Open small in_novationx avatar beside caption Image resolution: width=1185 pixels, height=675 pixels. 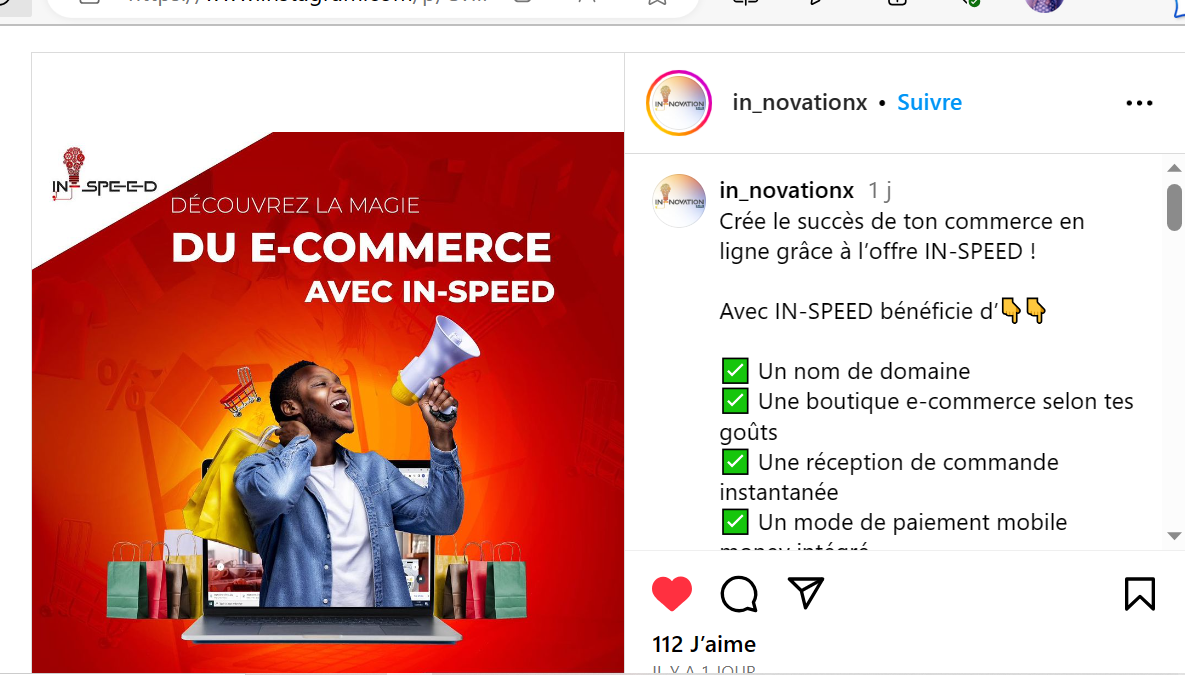679,200
